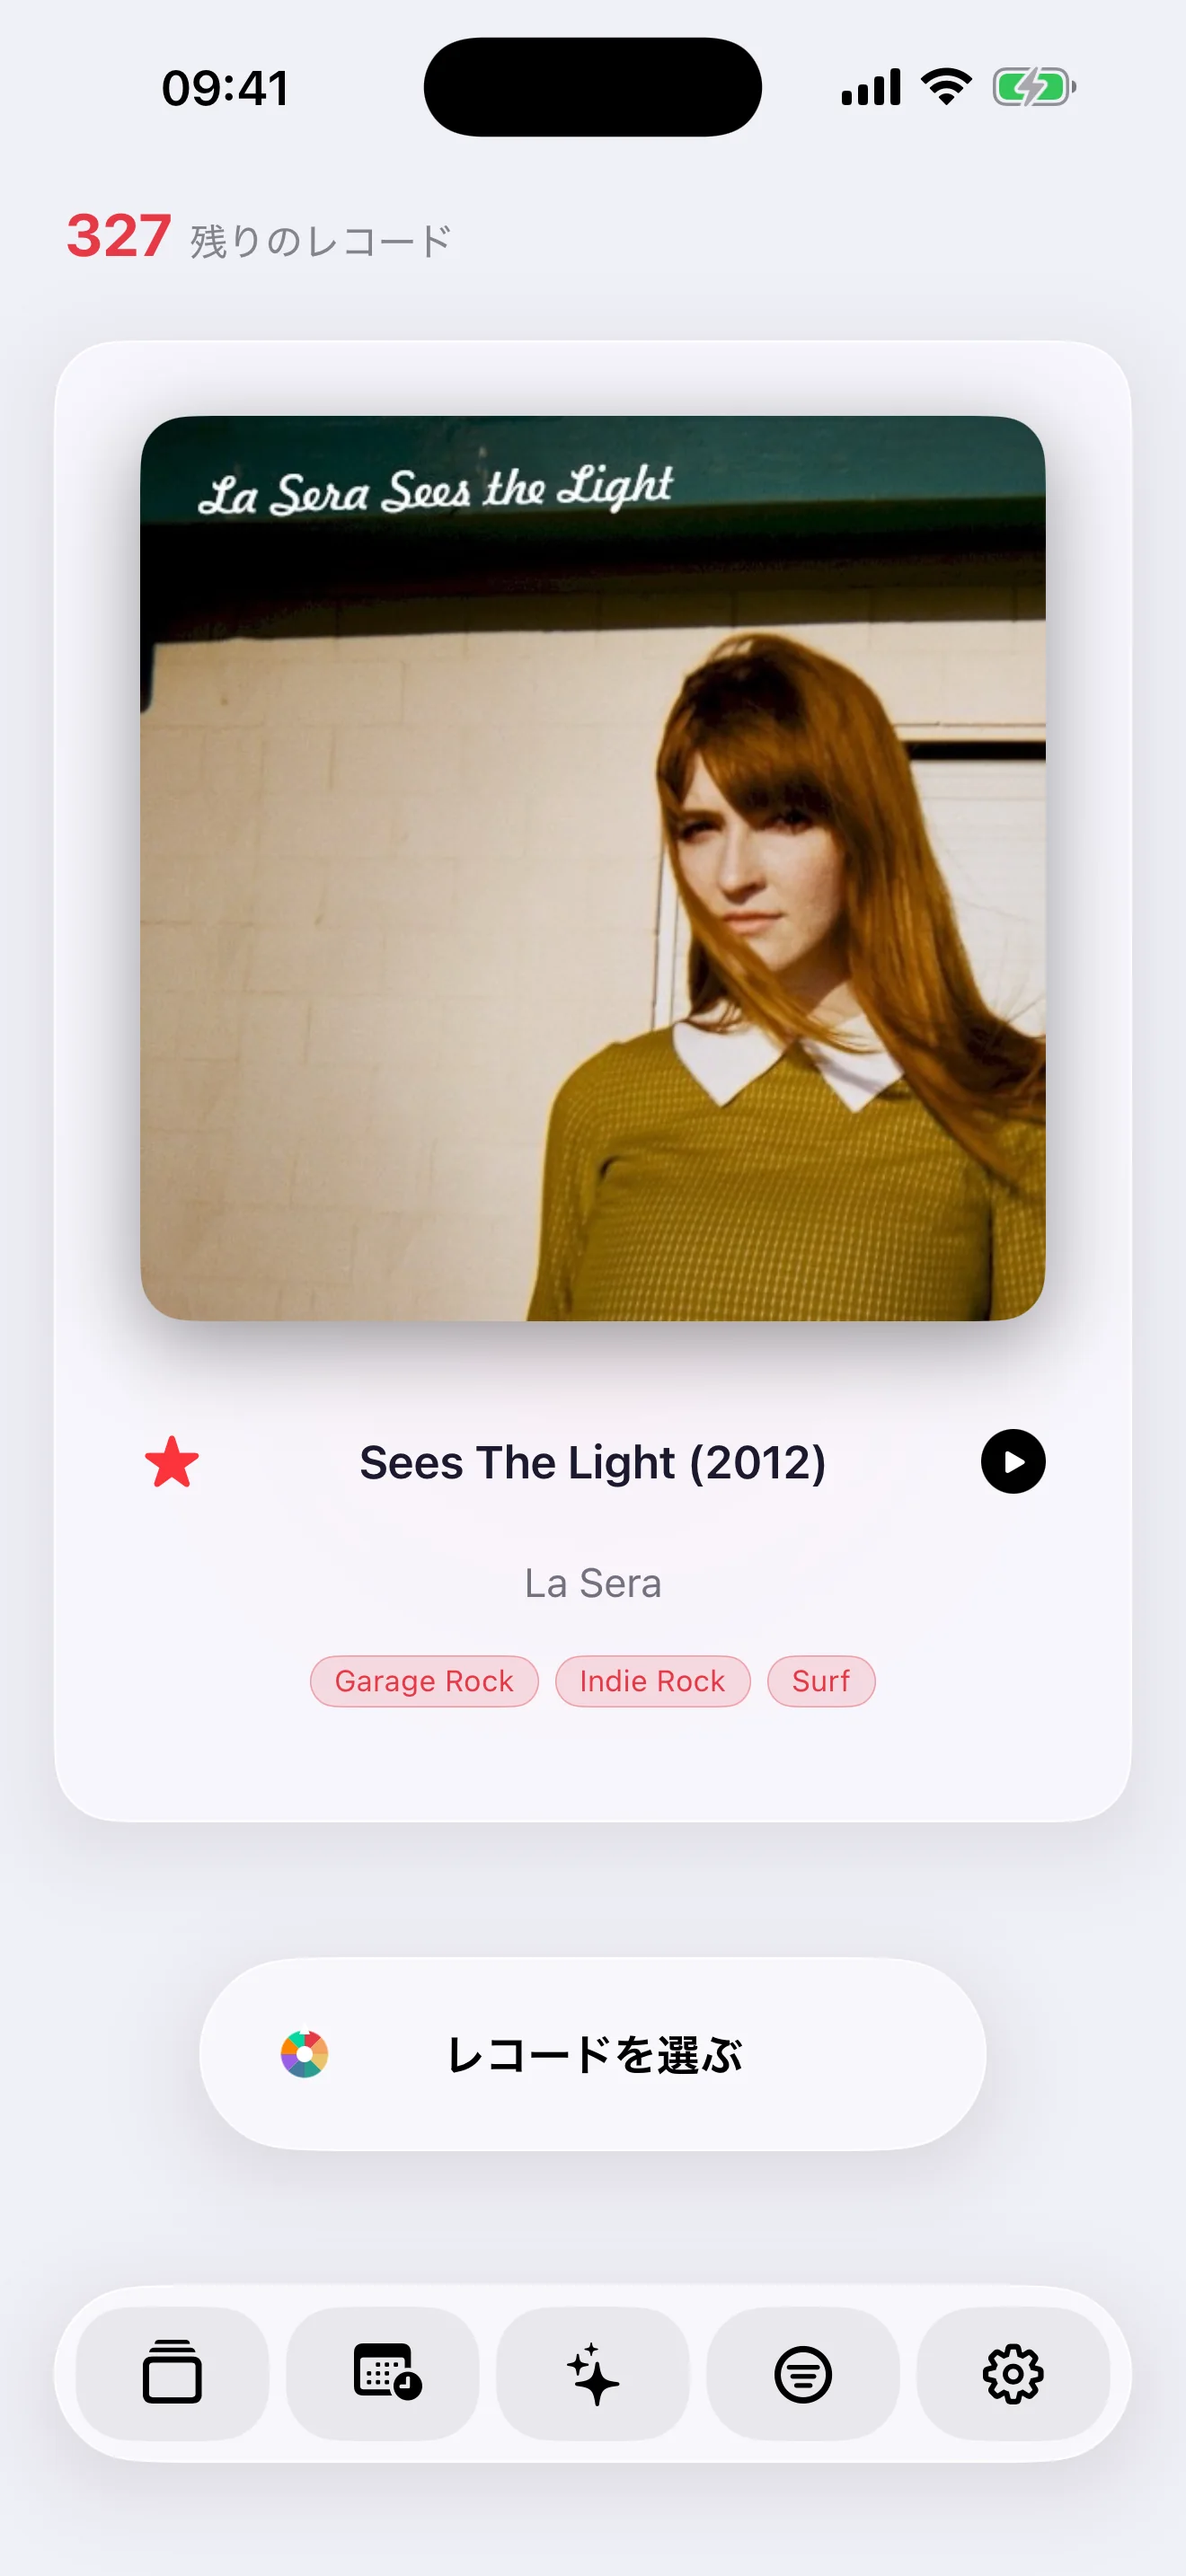The height and width of the screenshot is (2576, 1186).
Task: Click the colorful wheel icon
Action: (x=304, y=2054)
